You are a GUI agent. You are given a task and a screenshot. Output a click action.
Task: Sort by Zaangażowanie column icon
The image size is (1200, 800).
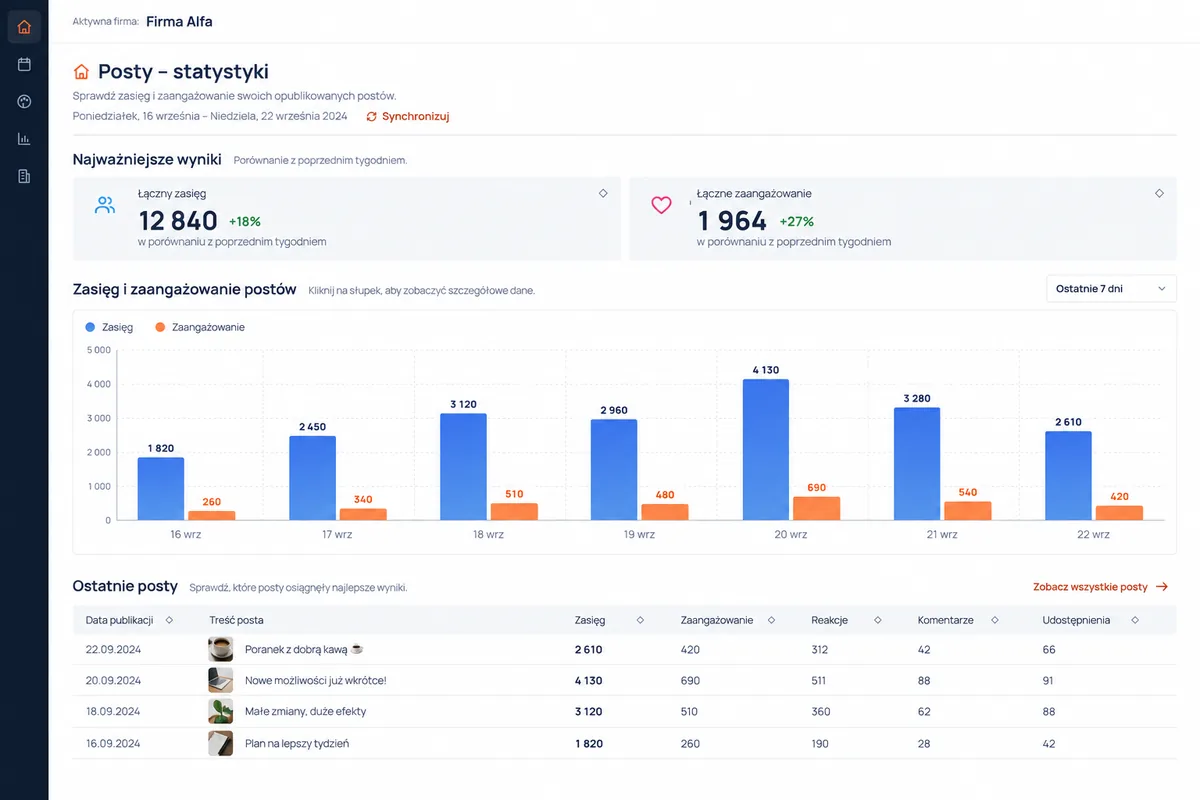(x=771, y=620)
